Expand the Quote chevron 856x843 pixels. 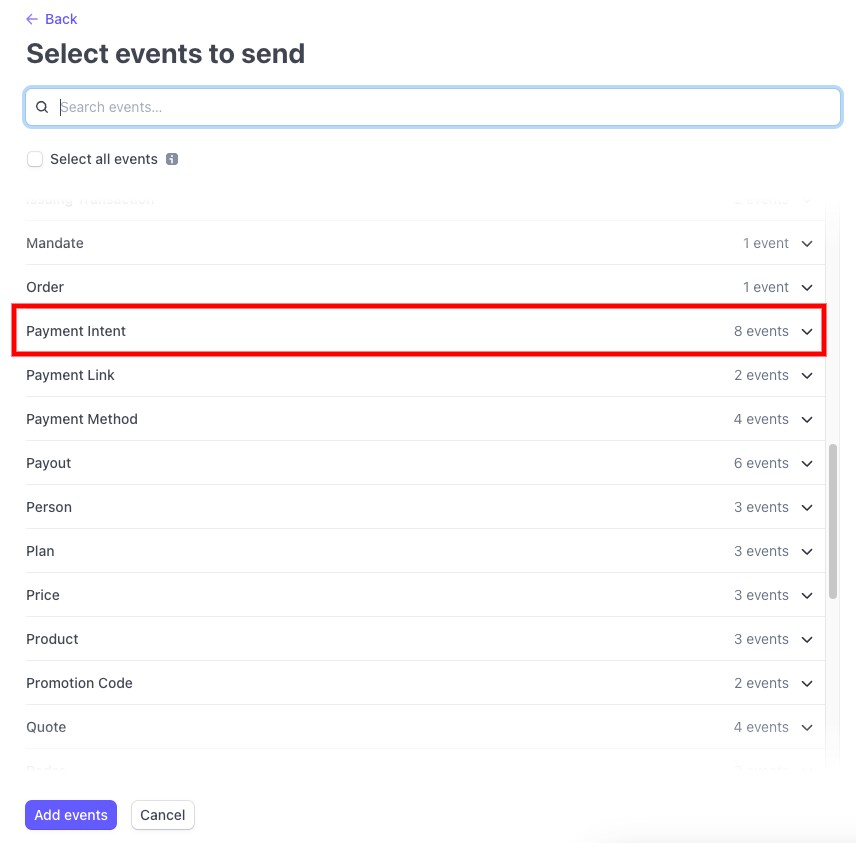[807, 727]
